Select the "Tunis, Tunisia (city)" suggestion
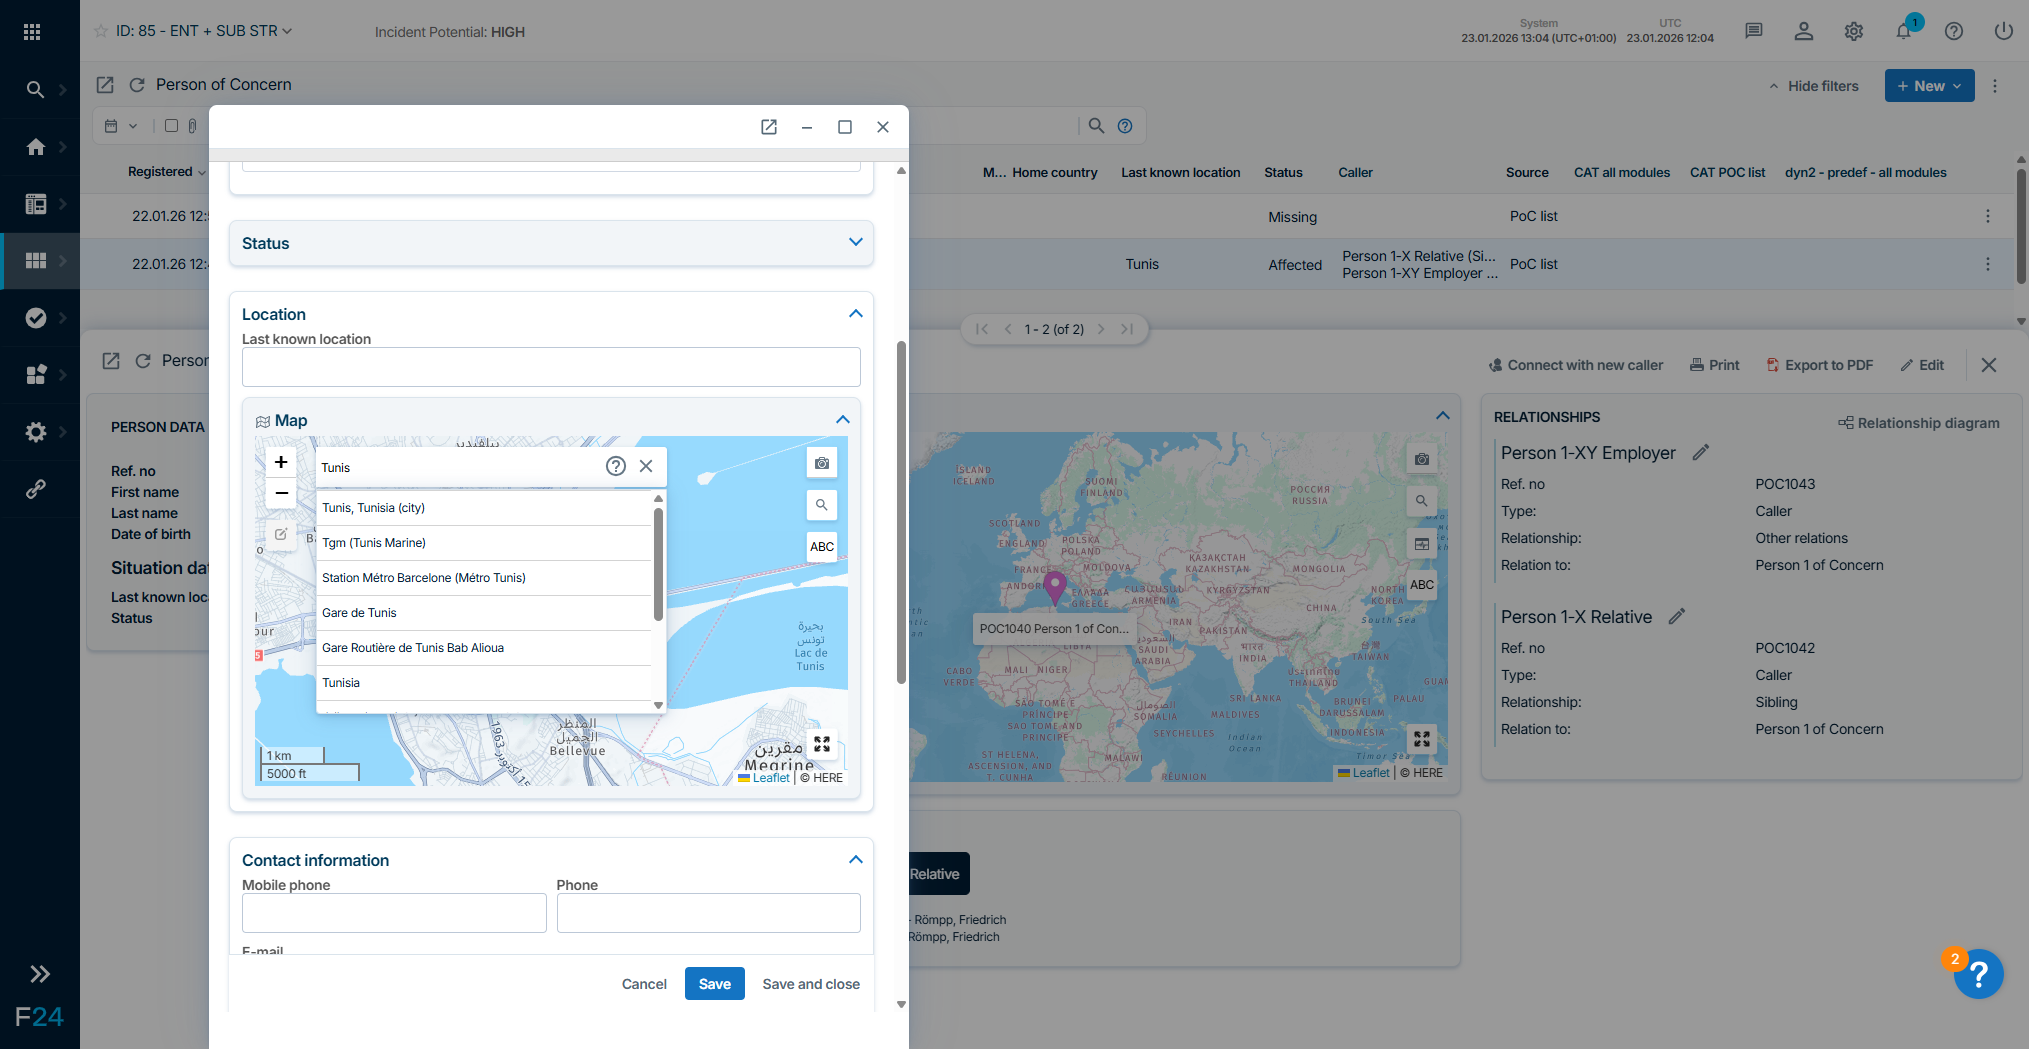Viewport: 2029px width, 1049px height. pyautogui.click(x=373, y=508)
